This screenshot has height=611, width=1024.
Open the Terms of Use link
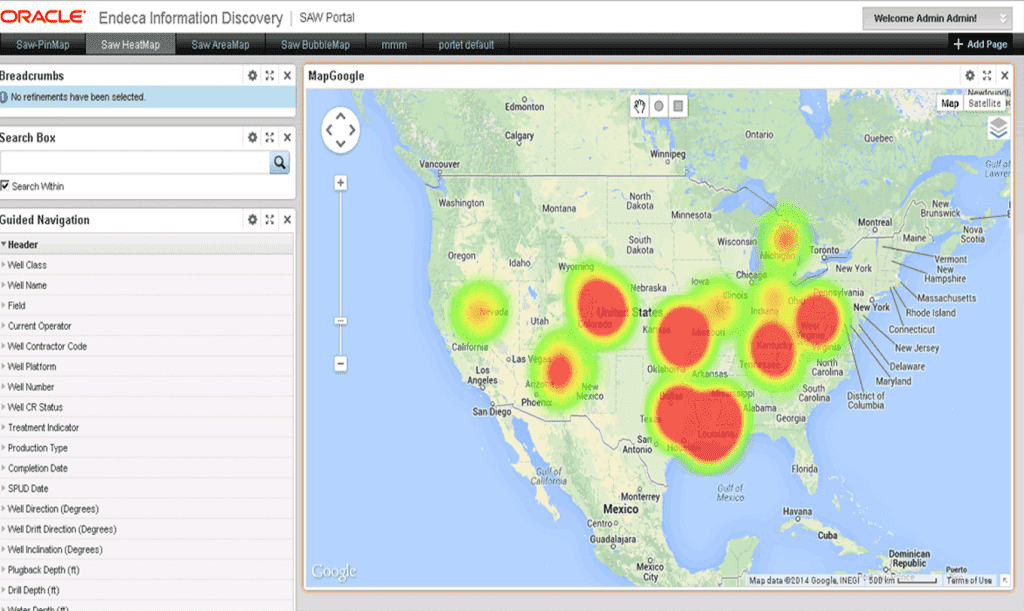[969, 580]
